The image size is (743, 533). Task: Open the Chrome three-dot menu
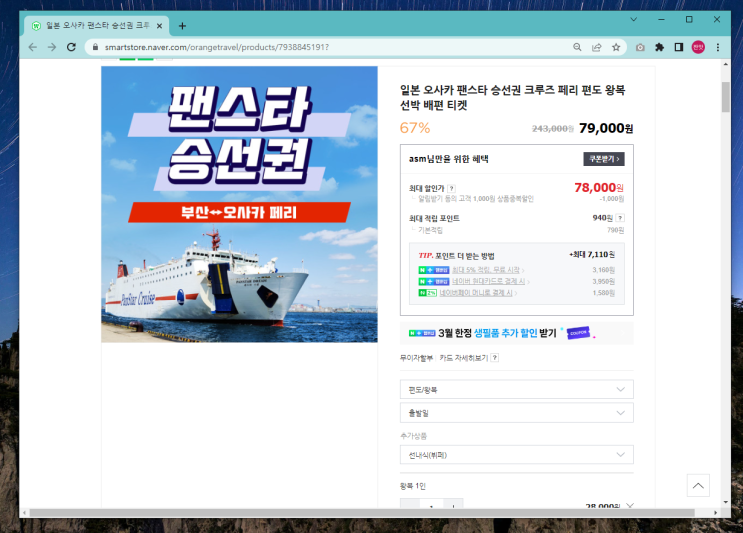click(718, 47)
